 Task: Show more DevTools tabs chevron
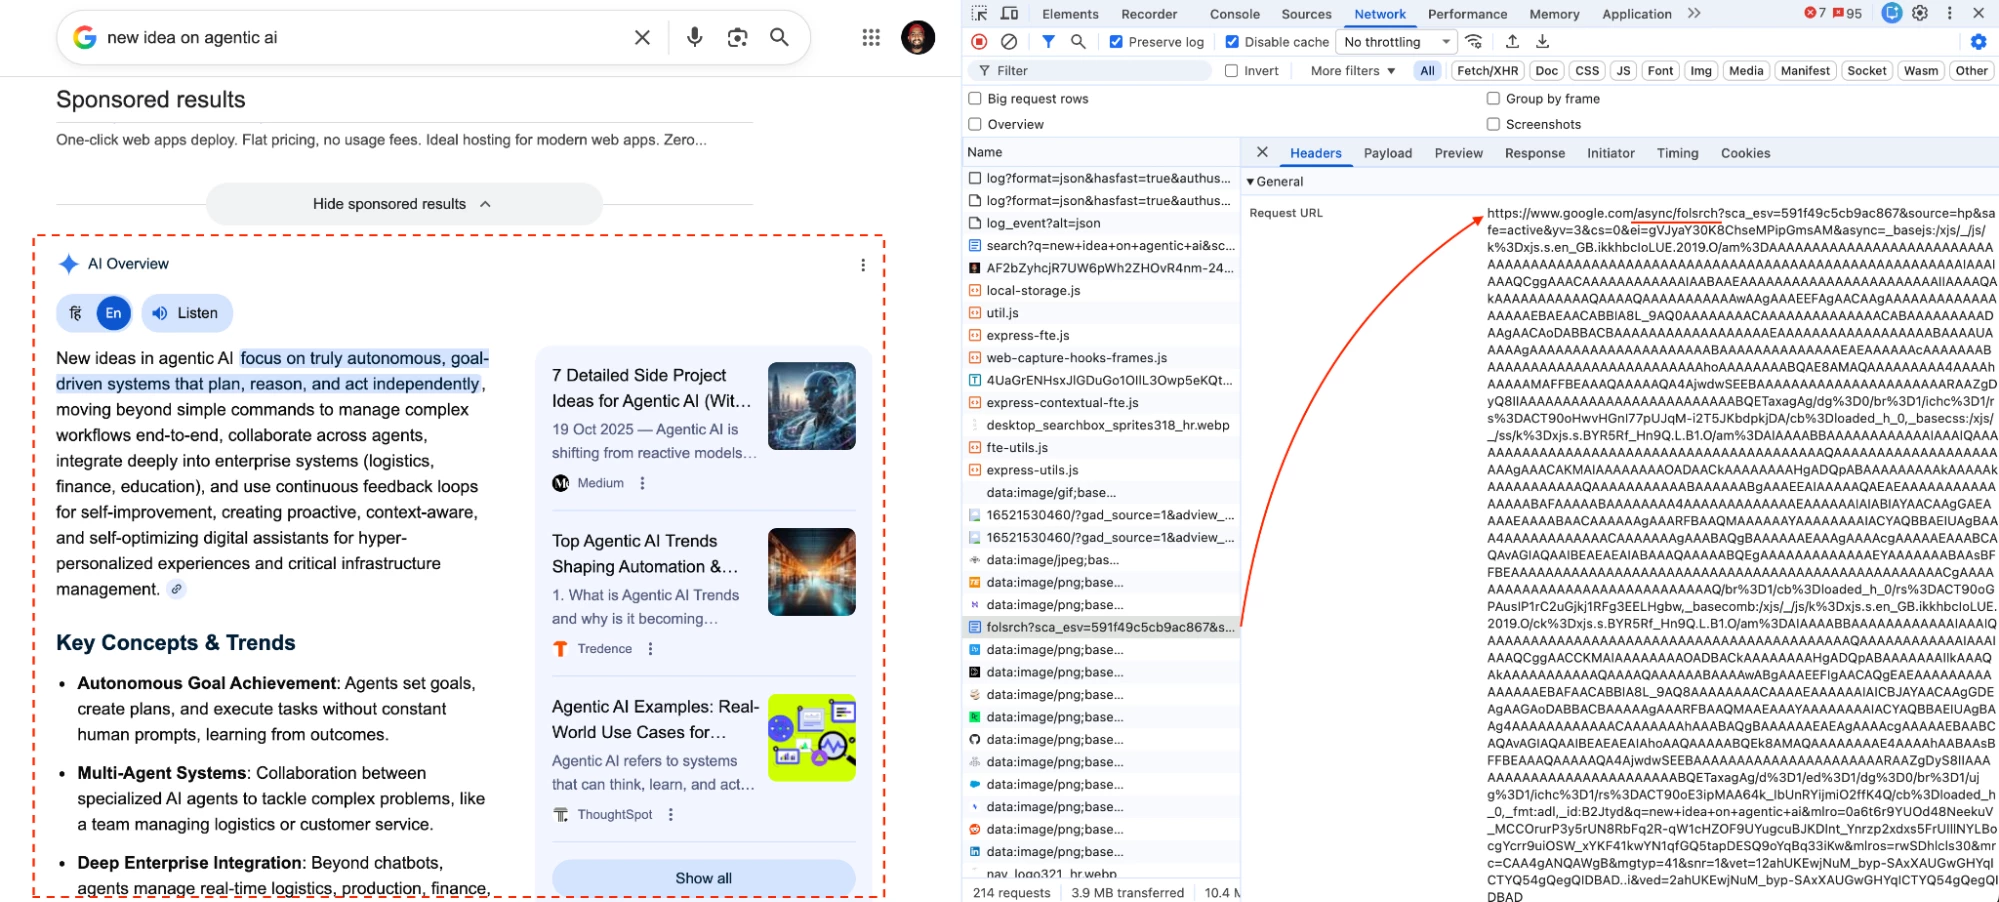click(x=1694, y=13)
